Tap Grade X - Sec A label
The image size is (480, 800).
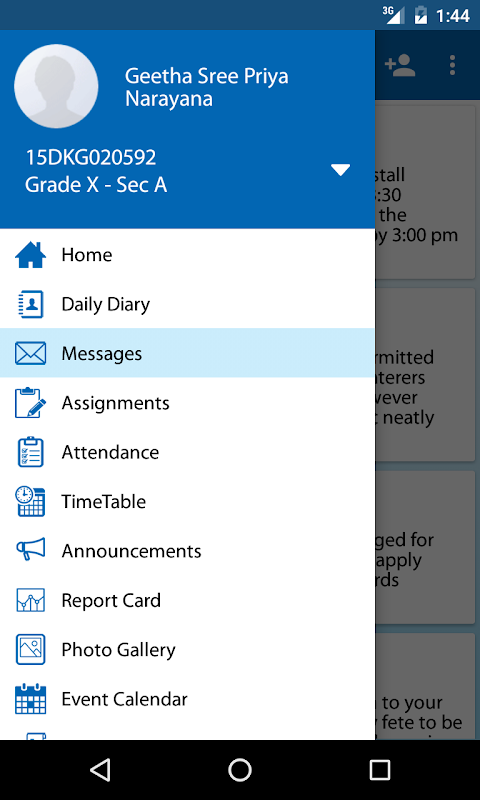(x=96, y=185)
